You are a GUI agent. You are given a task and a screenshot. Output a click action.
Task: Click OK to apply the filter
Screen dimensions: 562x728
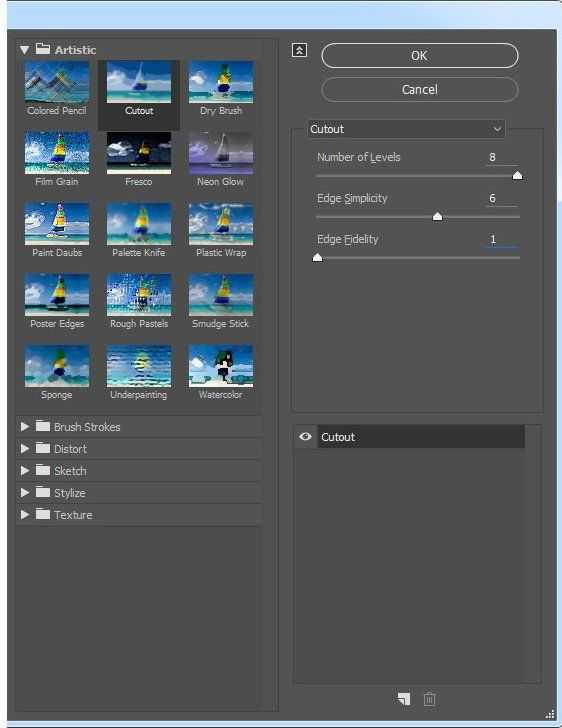pos(419,56)
